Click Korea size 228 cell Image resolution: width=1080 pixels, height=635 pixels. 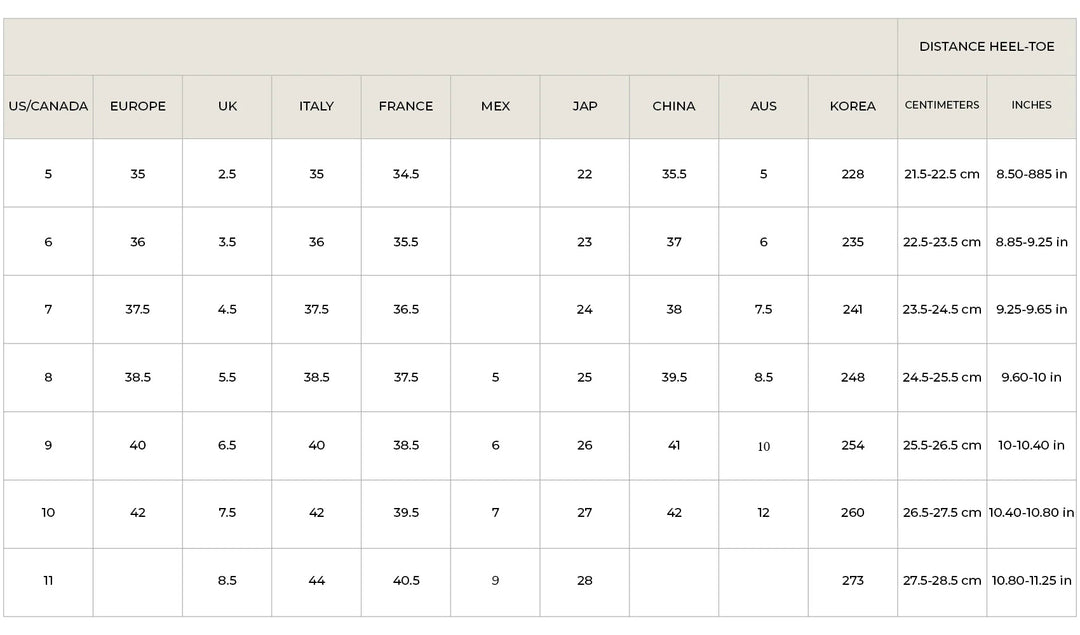click(x=853, y=174)
